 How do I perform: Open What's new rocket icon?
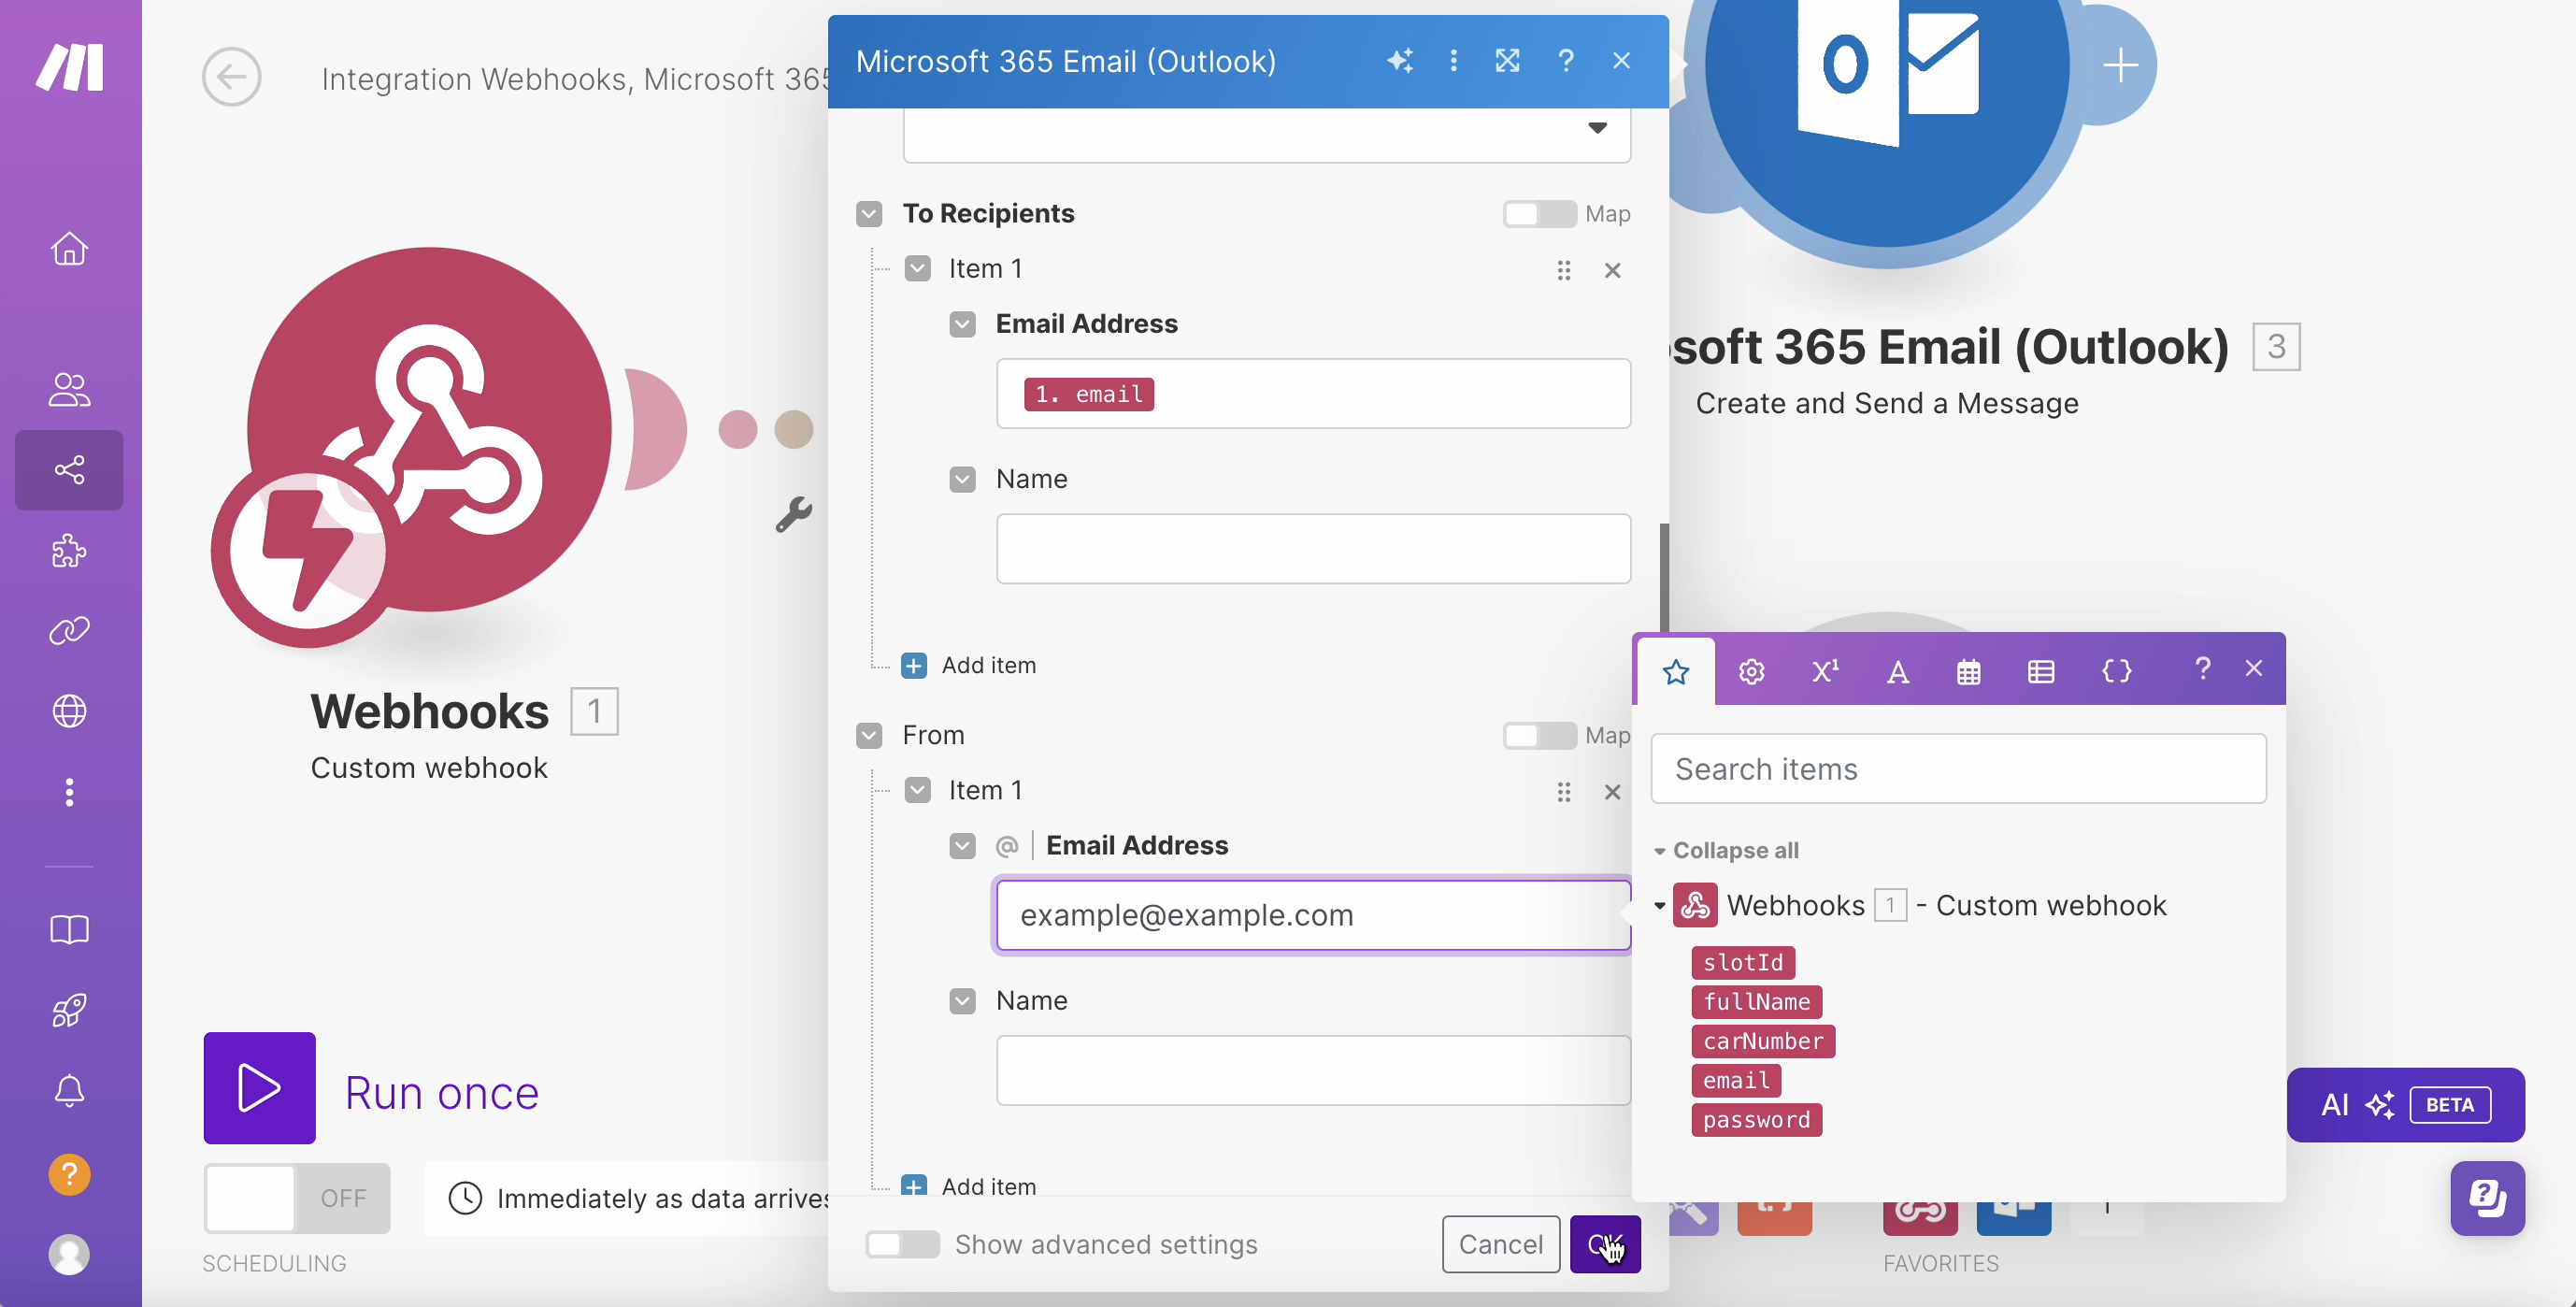click(69, 1010)
